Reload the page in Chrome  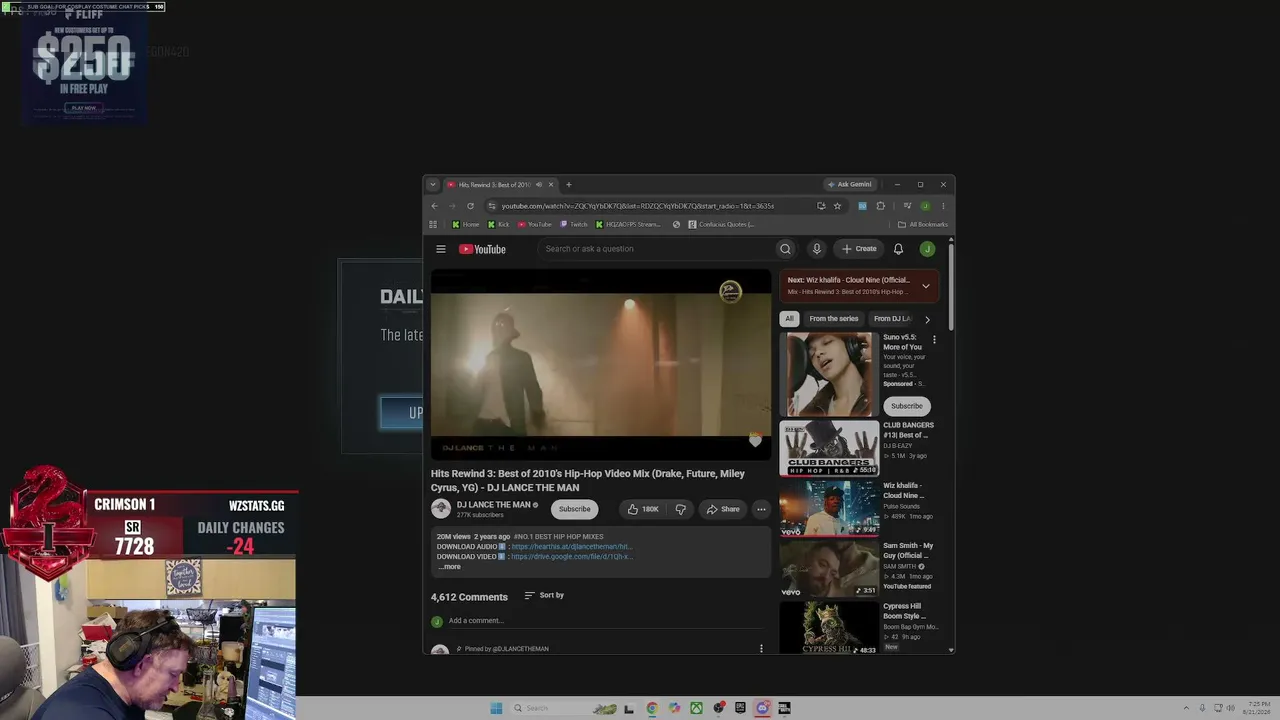[x=470, y=206]
